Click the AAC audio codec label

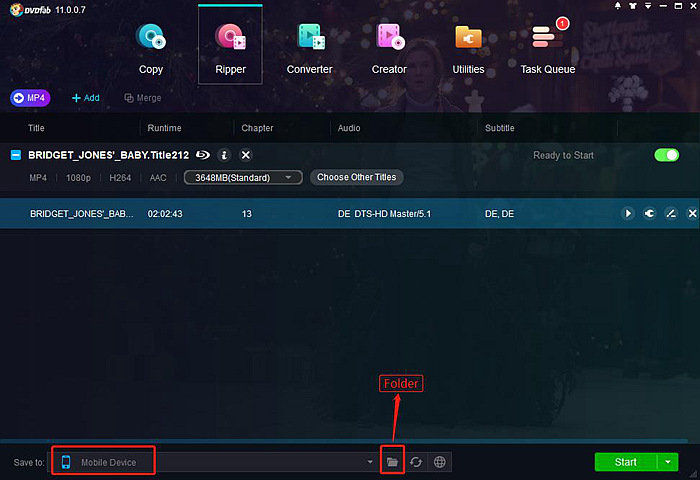click(158, 178)
